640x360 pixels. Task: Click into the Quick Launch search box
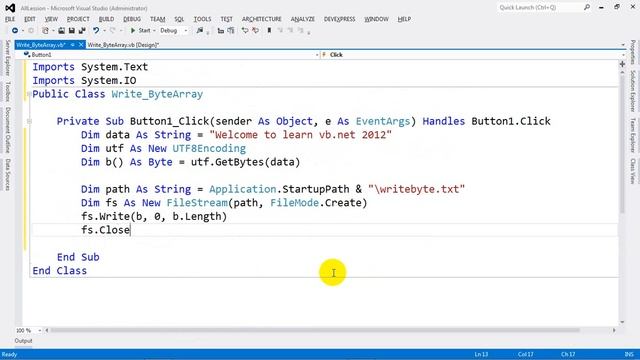coord(540,7)
